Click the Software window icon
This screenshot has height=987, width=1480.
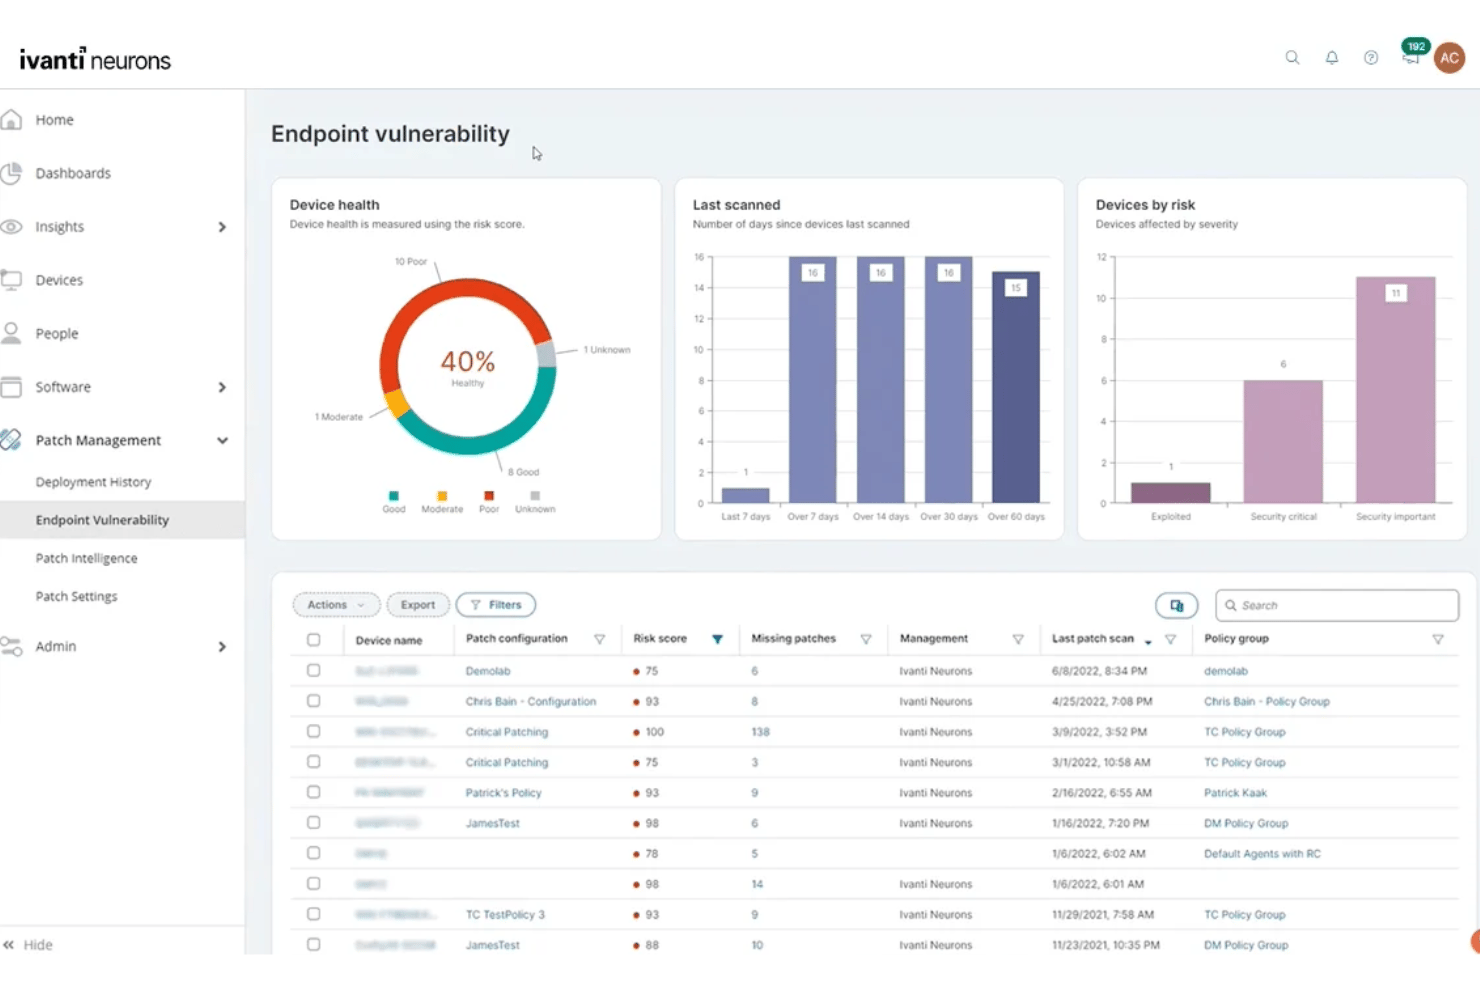(x=11, y=387)
